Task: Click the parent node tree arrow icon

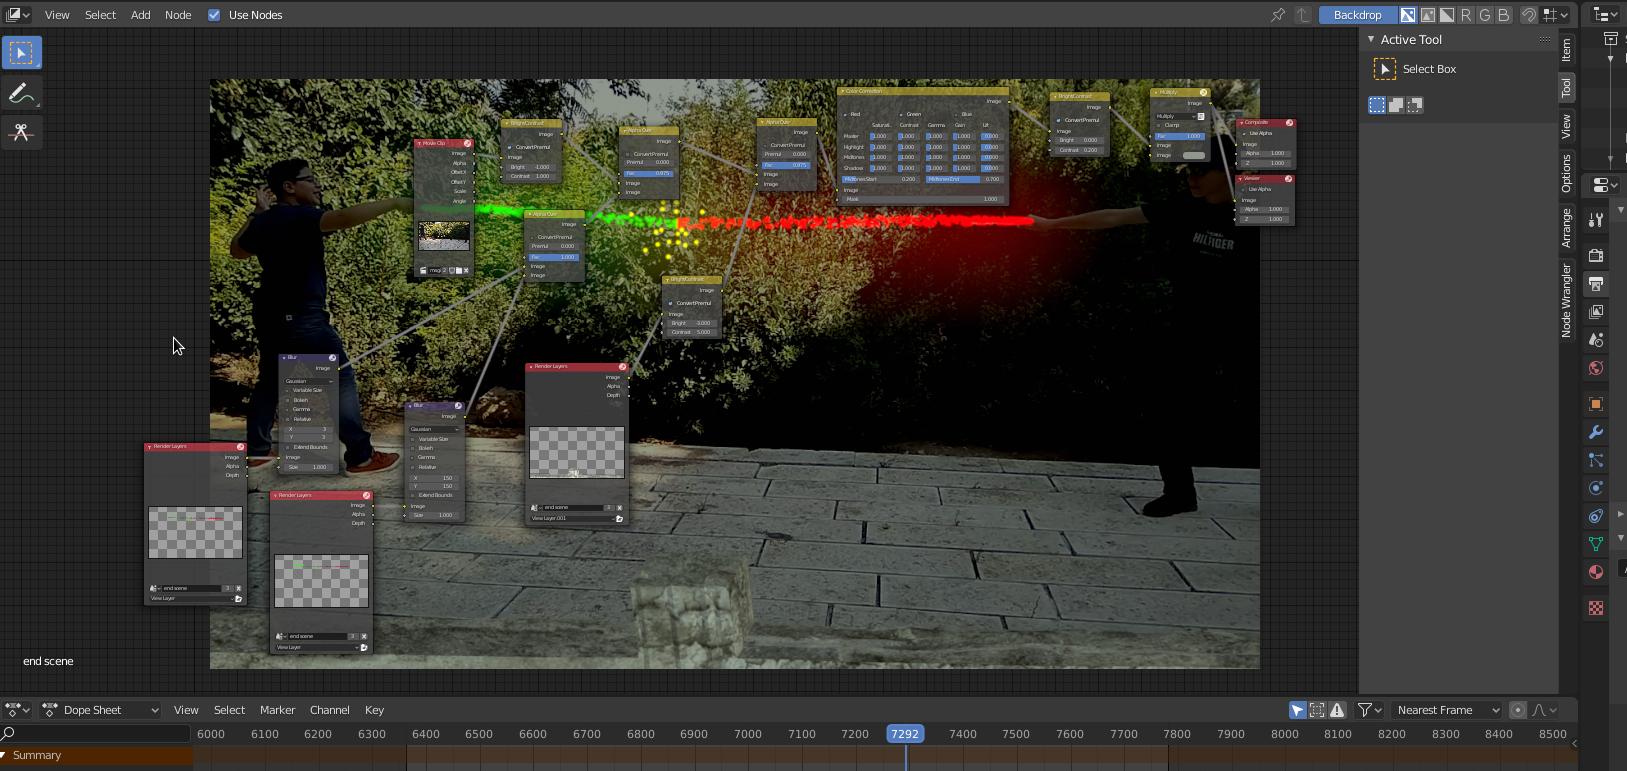Action: click(1303, 15)
